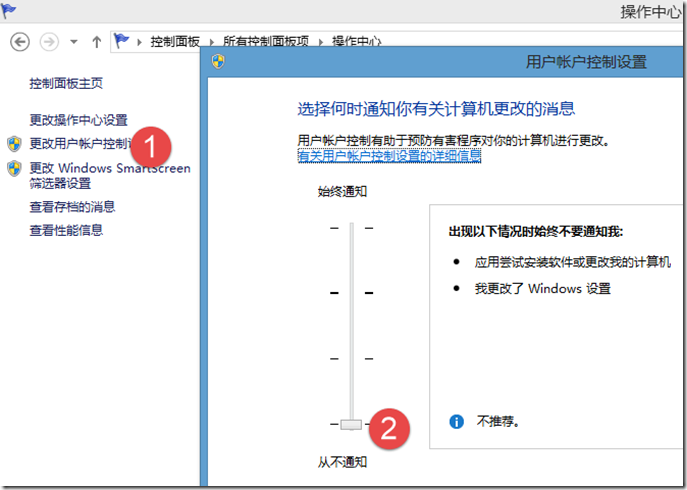
Task: Click the flag icon in the address bar
Action: tap(121, 41)
